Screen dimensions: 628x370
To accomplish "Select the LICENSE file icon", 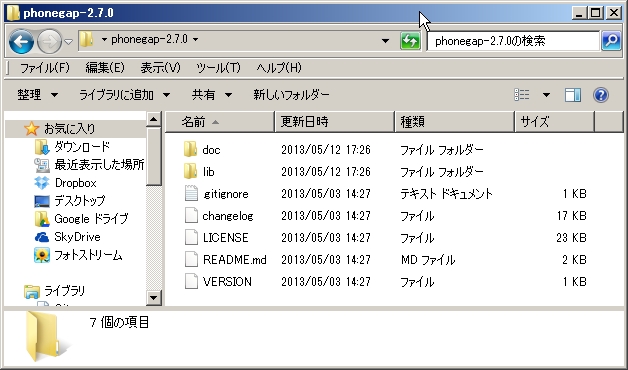I will pyautogui.click(x=191, y=237).
